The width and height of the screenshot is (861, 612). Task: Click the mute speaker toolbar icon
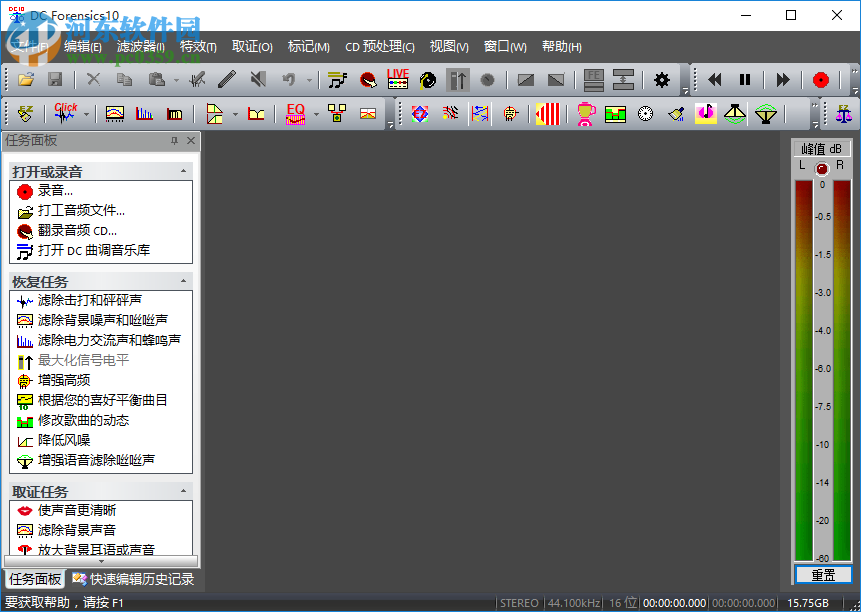tap(258, 80)
